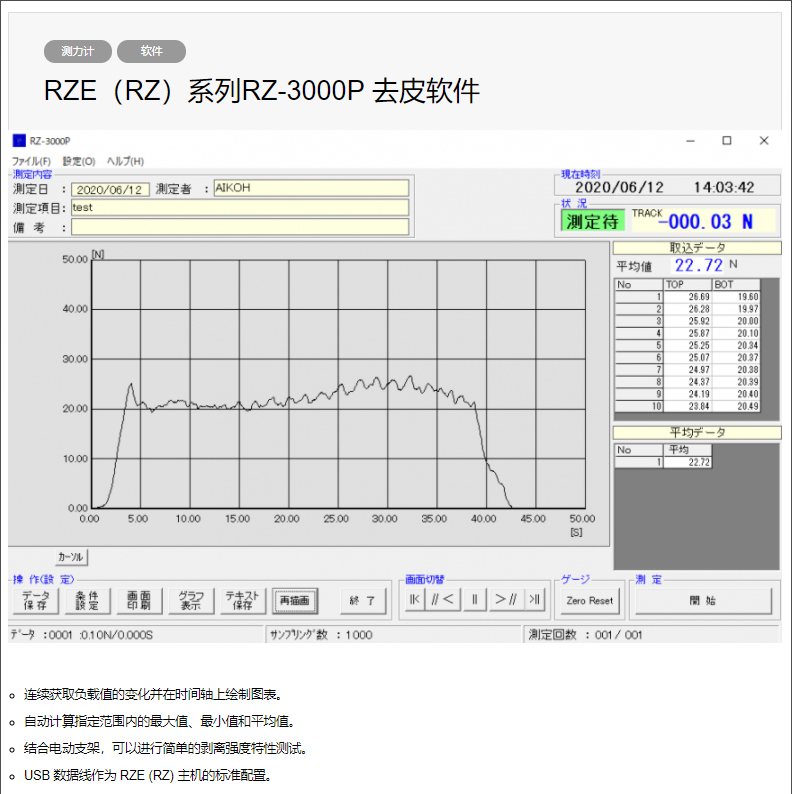Edit the 測定日 date field
This screenshot has width=792, height=794.
(x=110, y=189)
